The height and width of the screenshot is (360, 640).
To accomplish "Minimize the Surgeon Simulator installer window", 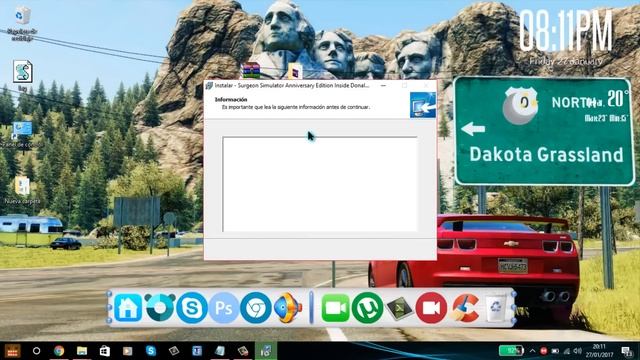I will click(x=383, y=85).
